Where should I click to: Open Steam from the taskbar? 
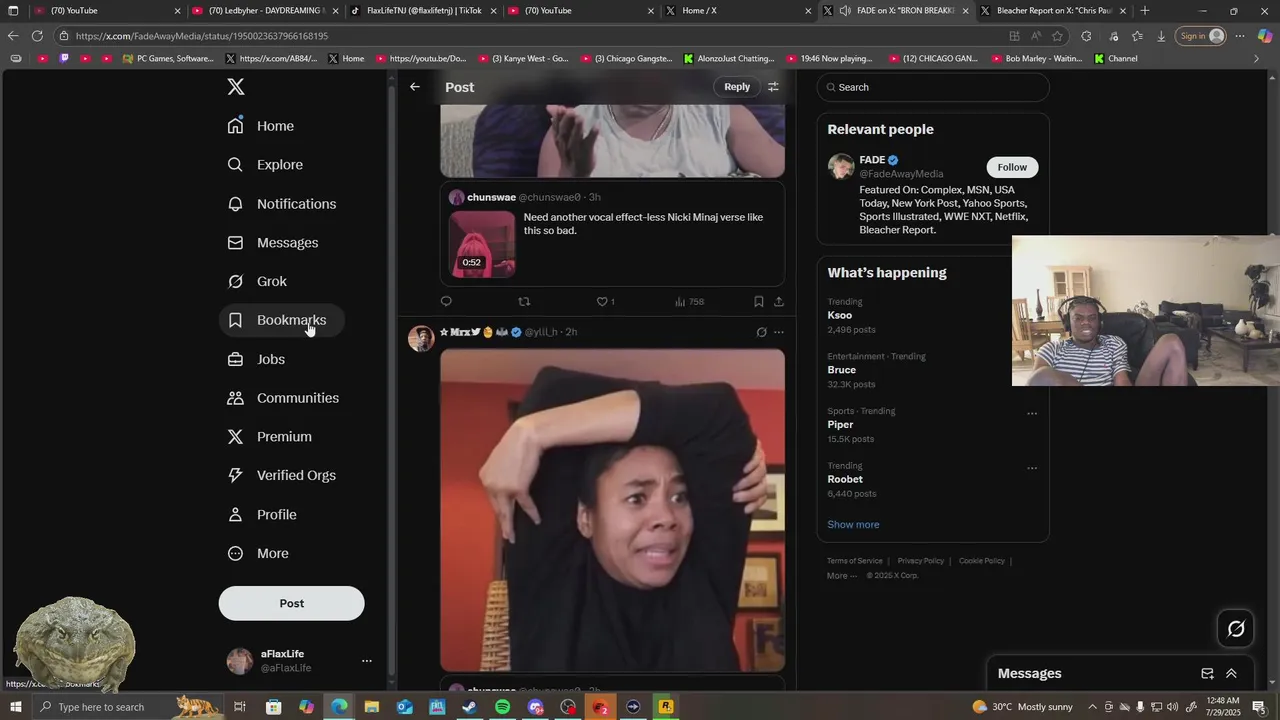click(x=469, y=707)
